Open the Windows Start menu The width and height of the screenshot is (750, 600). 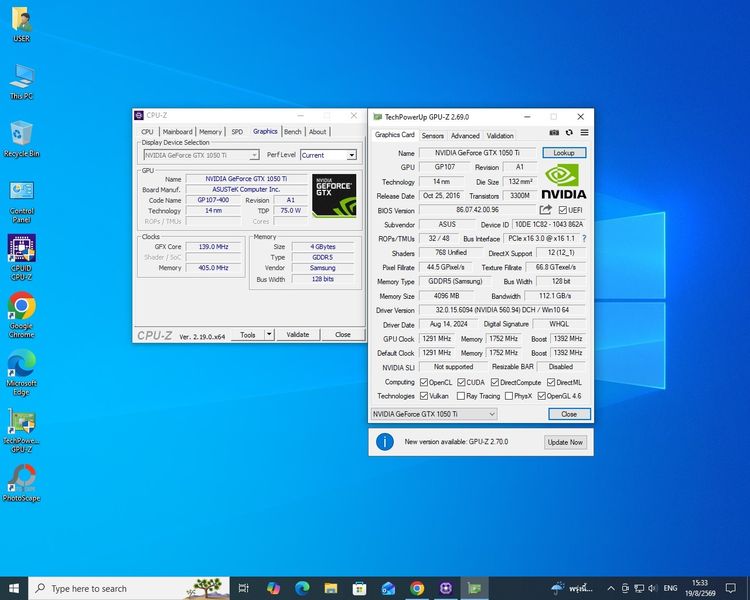pyautogui.click(x=14, y=588)
